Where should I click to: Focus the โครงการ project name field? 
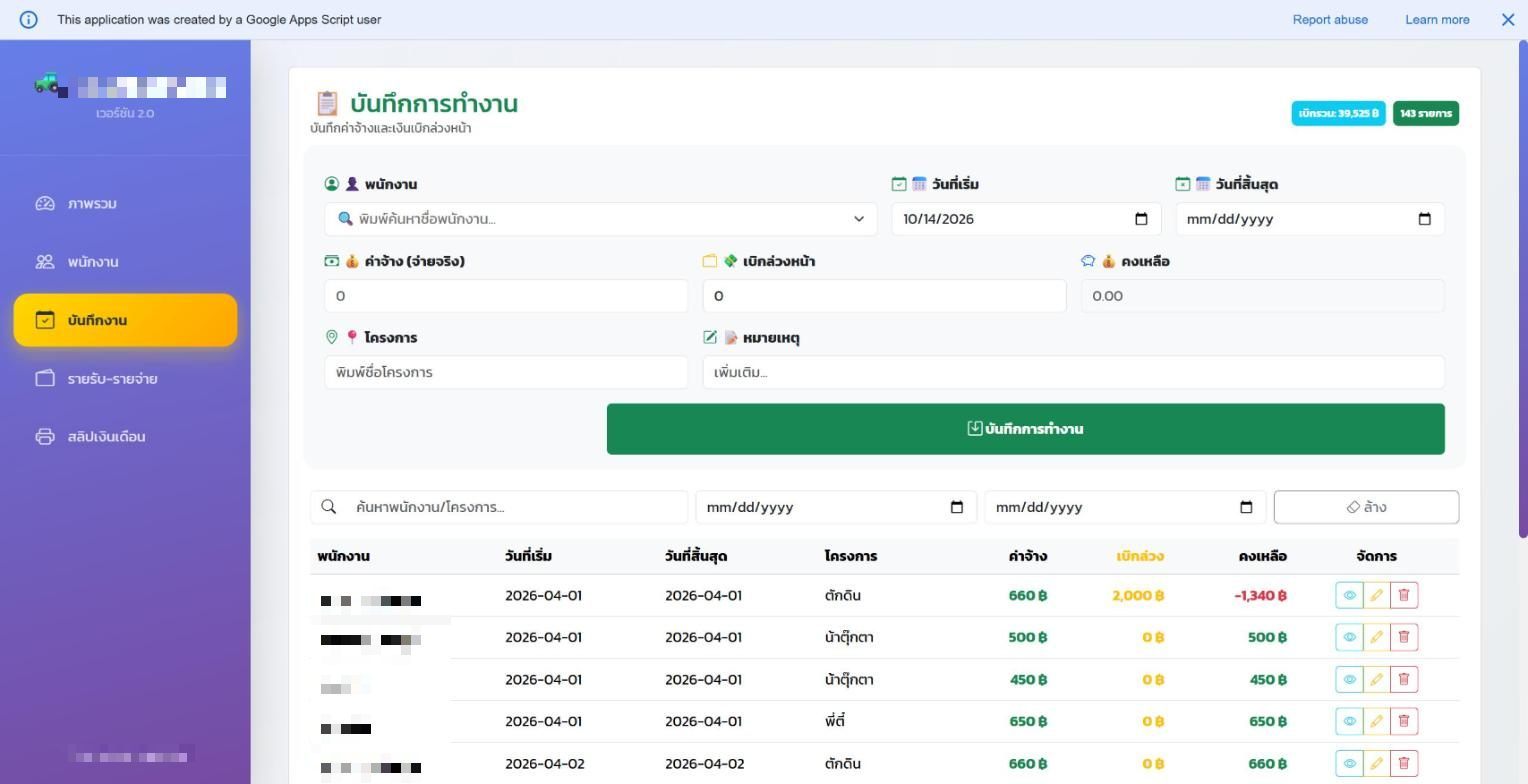coord(506,372)
